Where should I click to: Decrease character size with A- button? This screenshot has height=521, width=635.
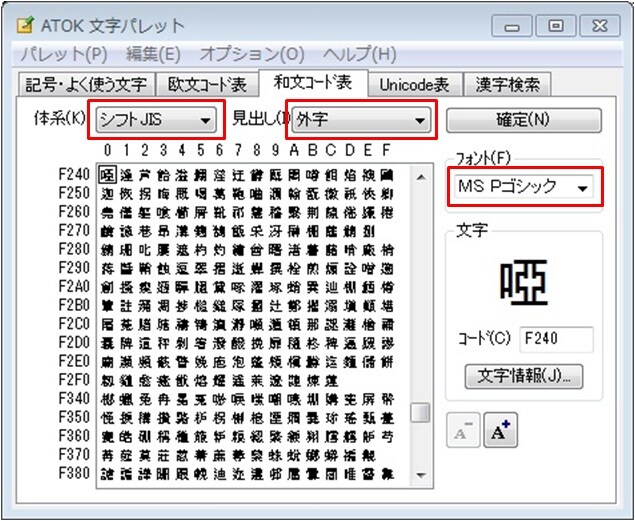463,430
